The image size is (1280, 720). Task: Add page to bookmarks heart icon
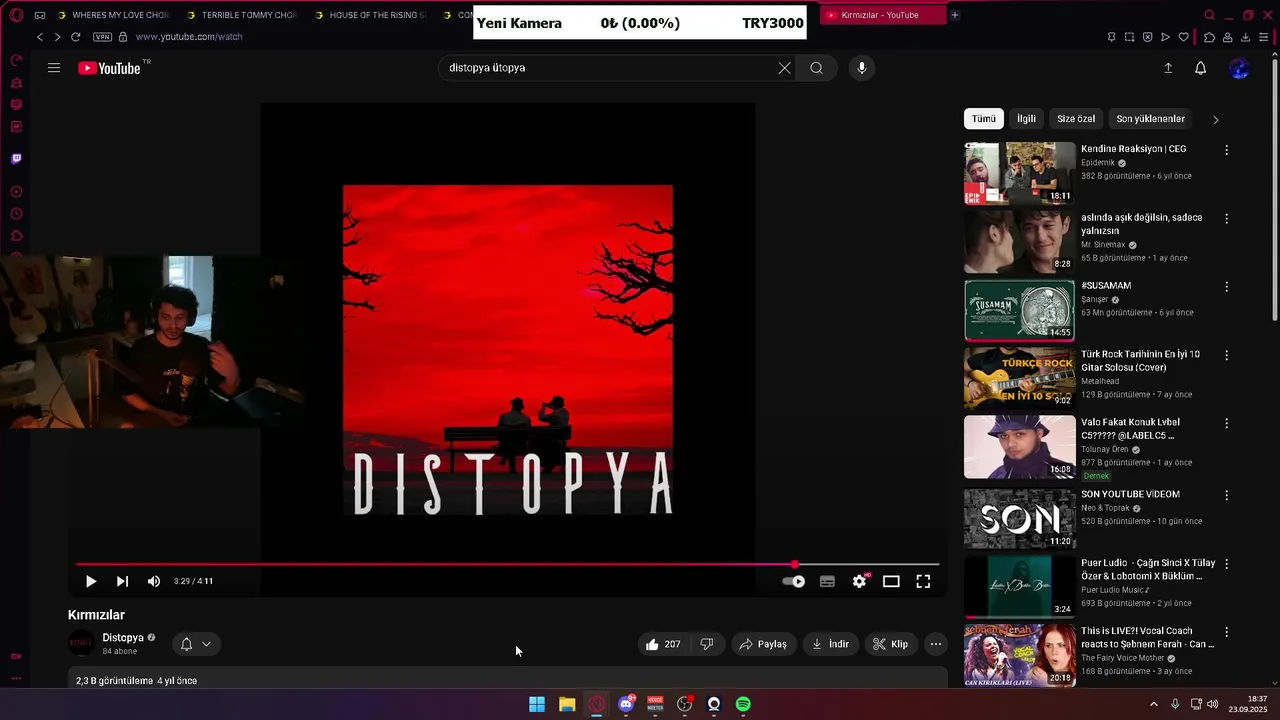pos(1184,37)
